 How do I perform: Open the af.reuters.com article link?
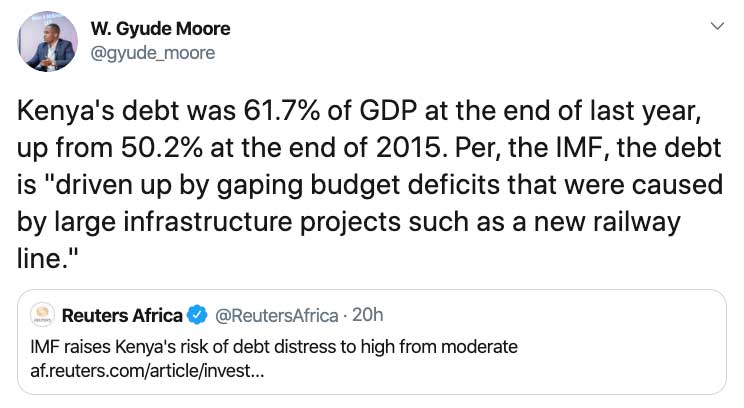click(147, 371)
